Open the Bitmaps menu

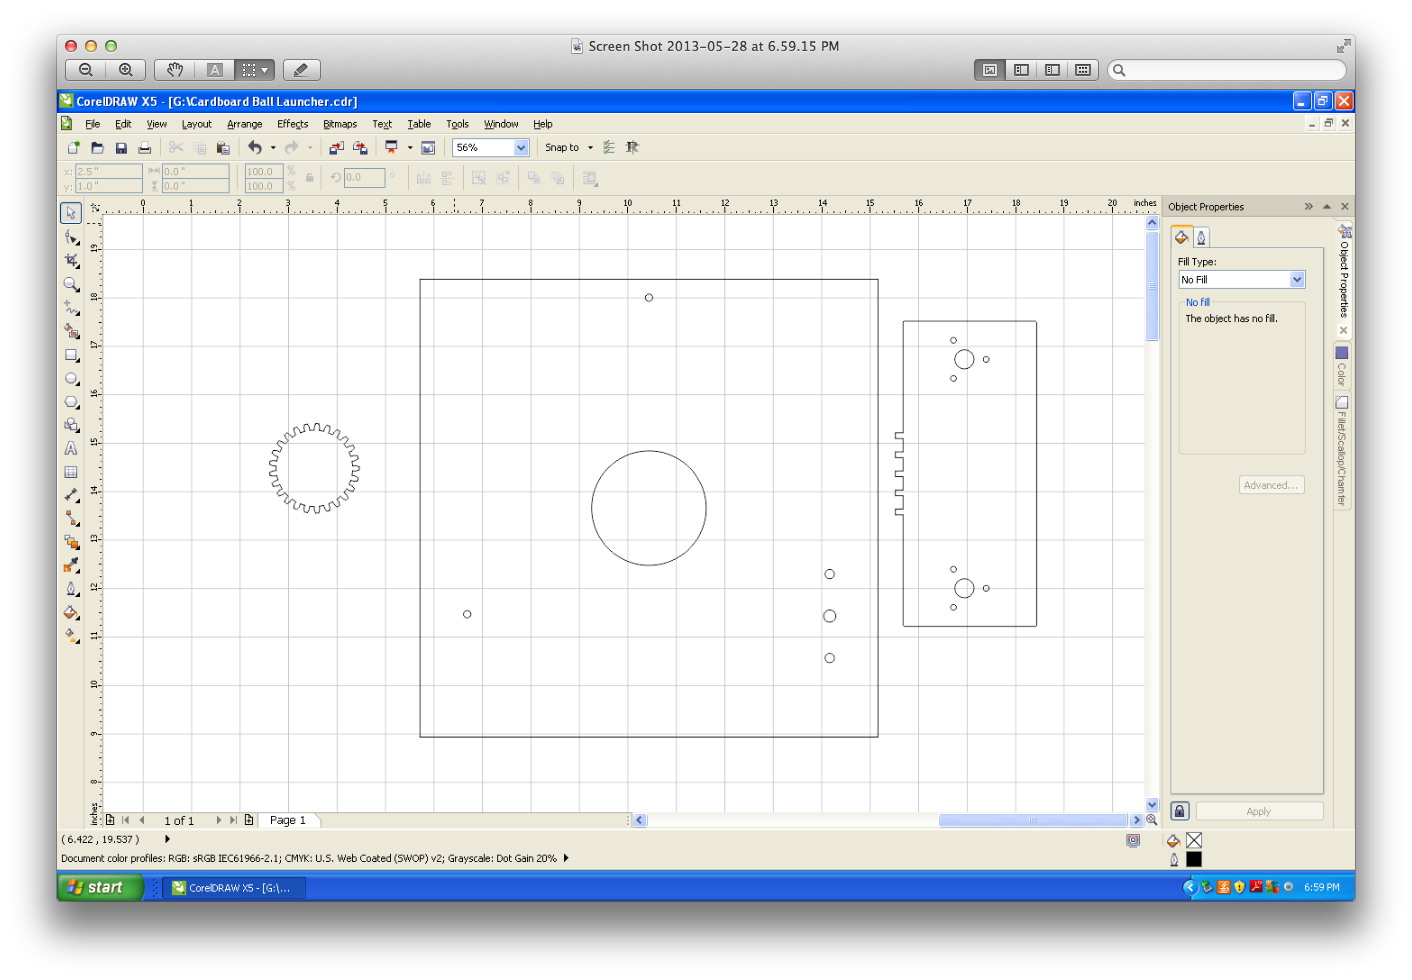point(340,124)
